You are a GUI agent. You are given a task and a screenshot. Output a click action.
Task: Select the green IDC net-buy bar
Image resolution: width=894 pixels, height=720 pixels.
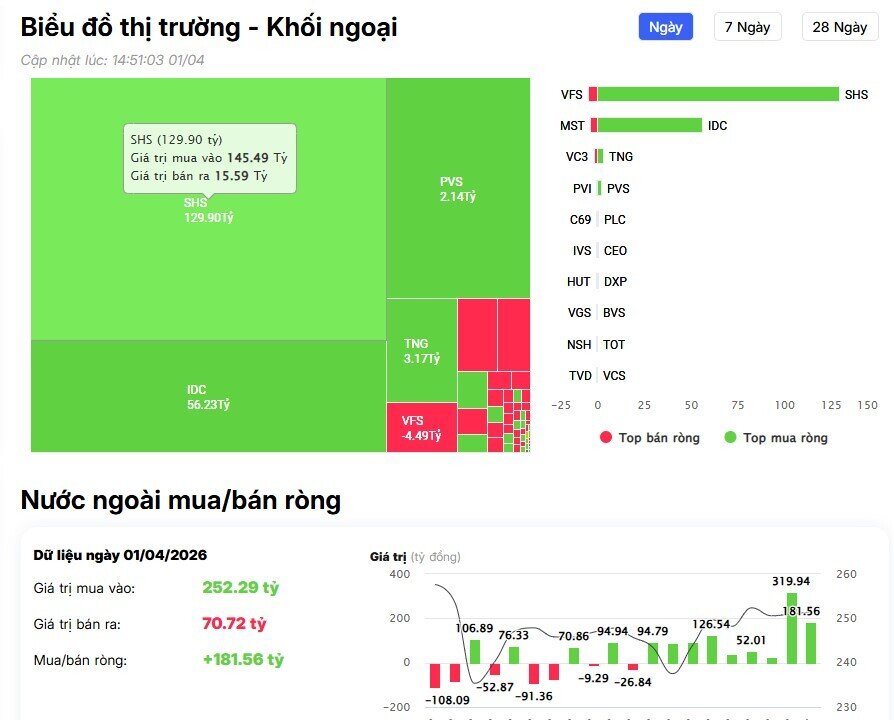(650, 125)
